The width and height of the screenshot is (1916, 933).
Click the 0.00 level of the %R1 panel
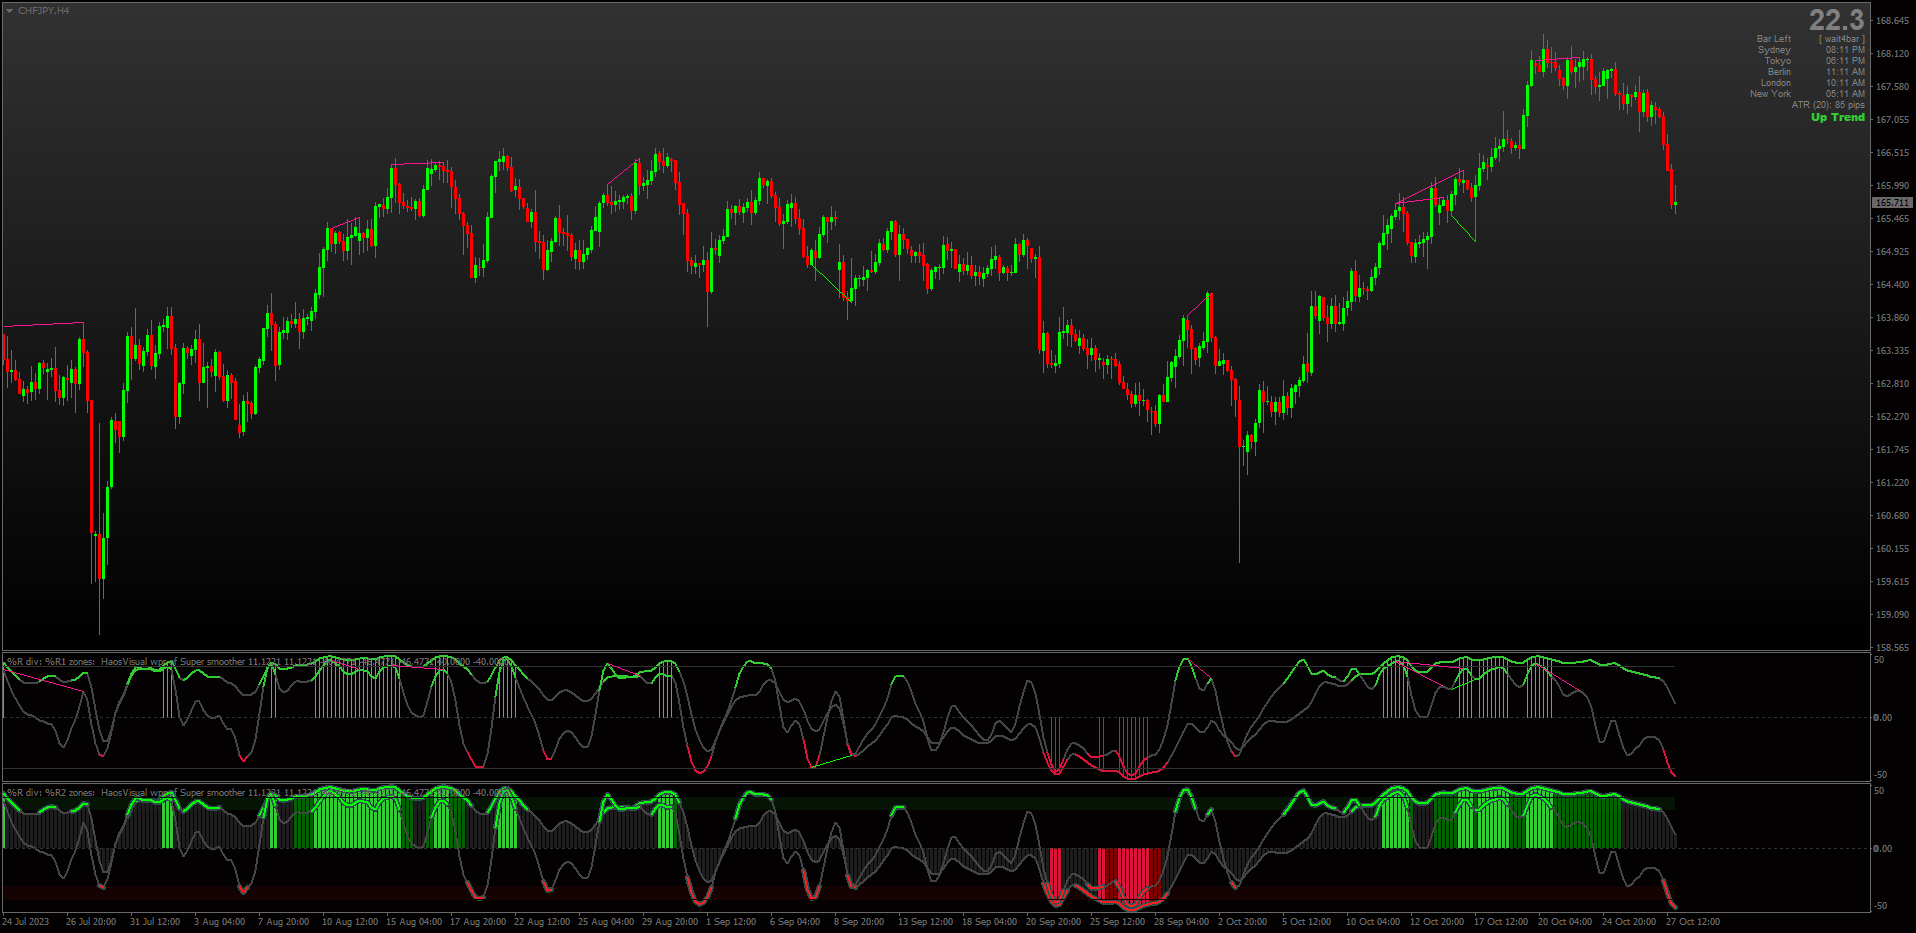point(1882,718)
